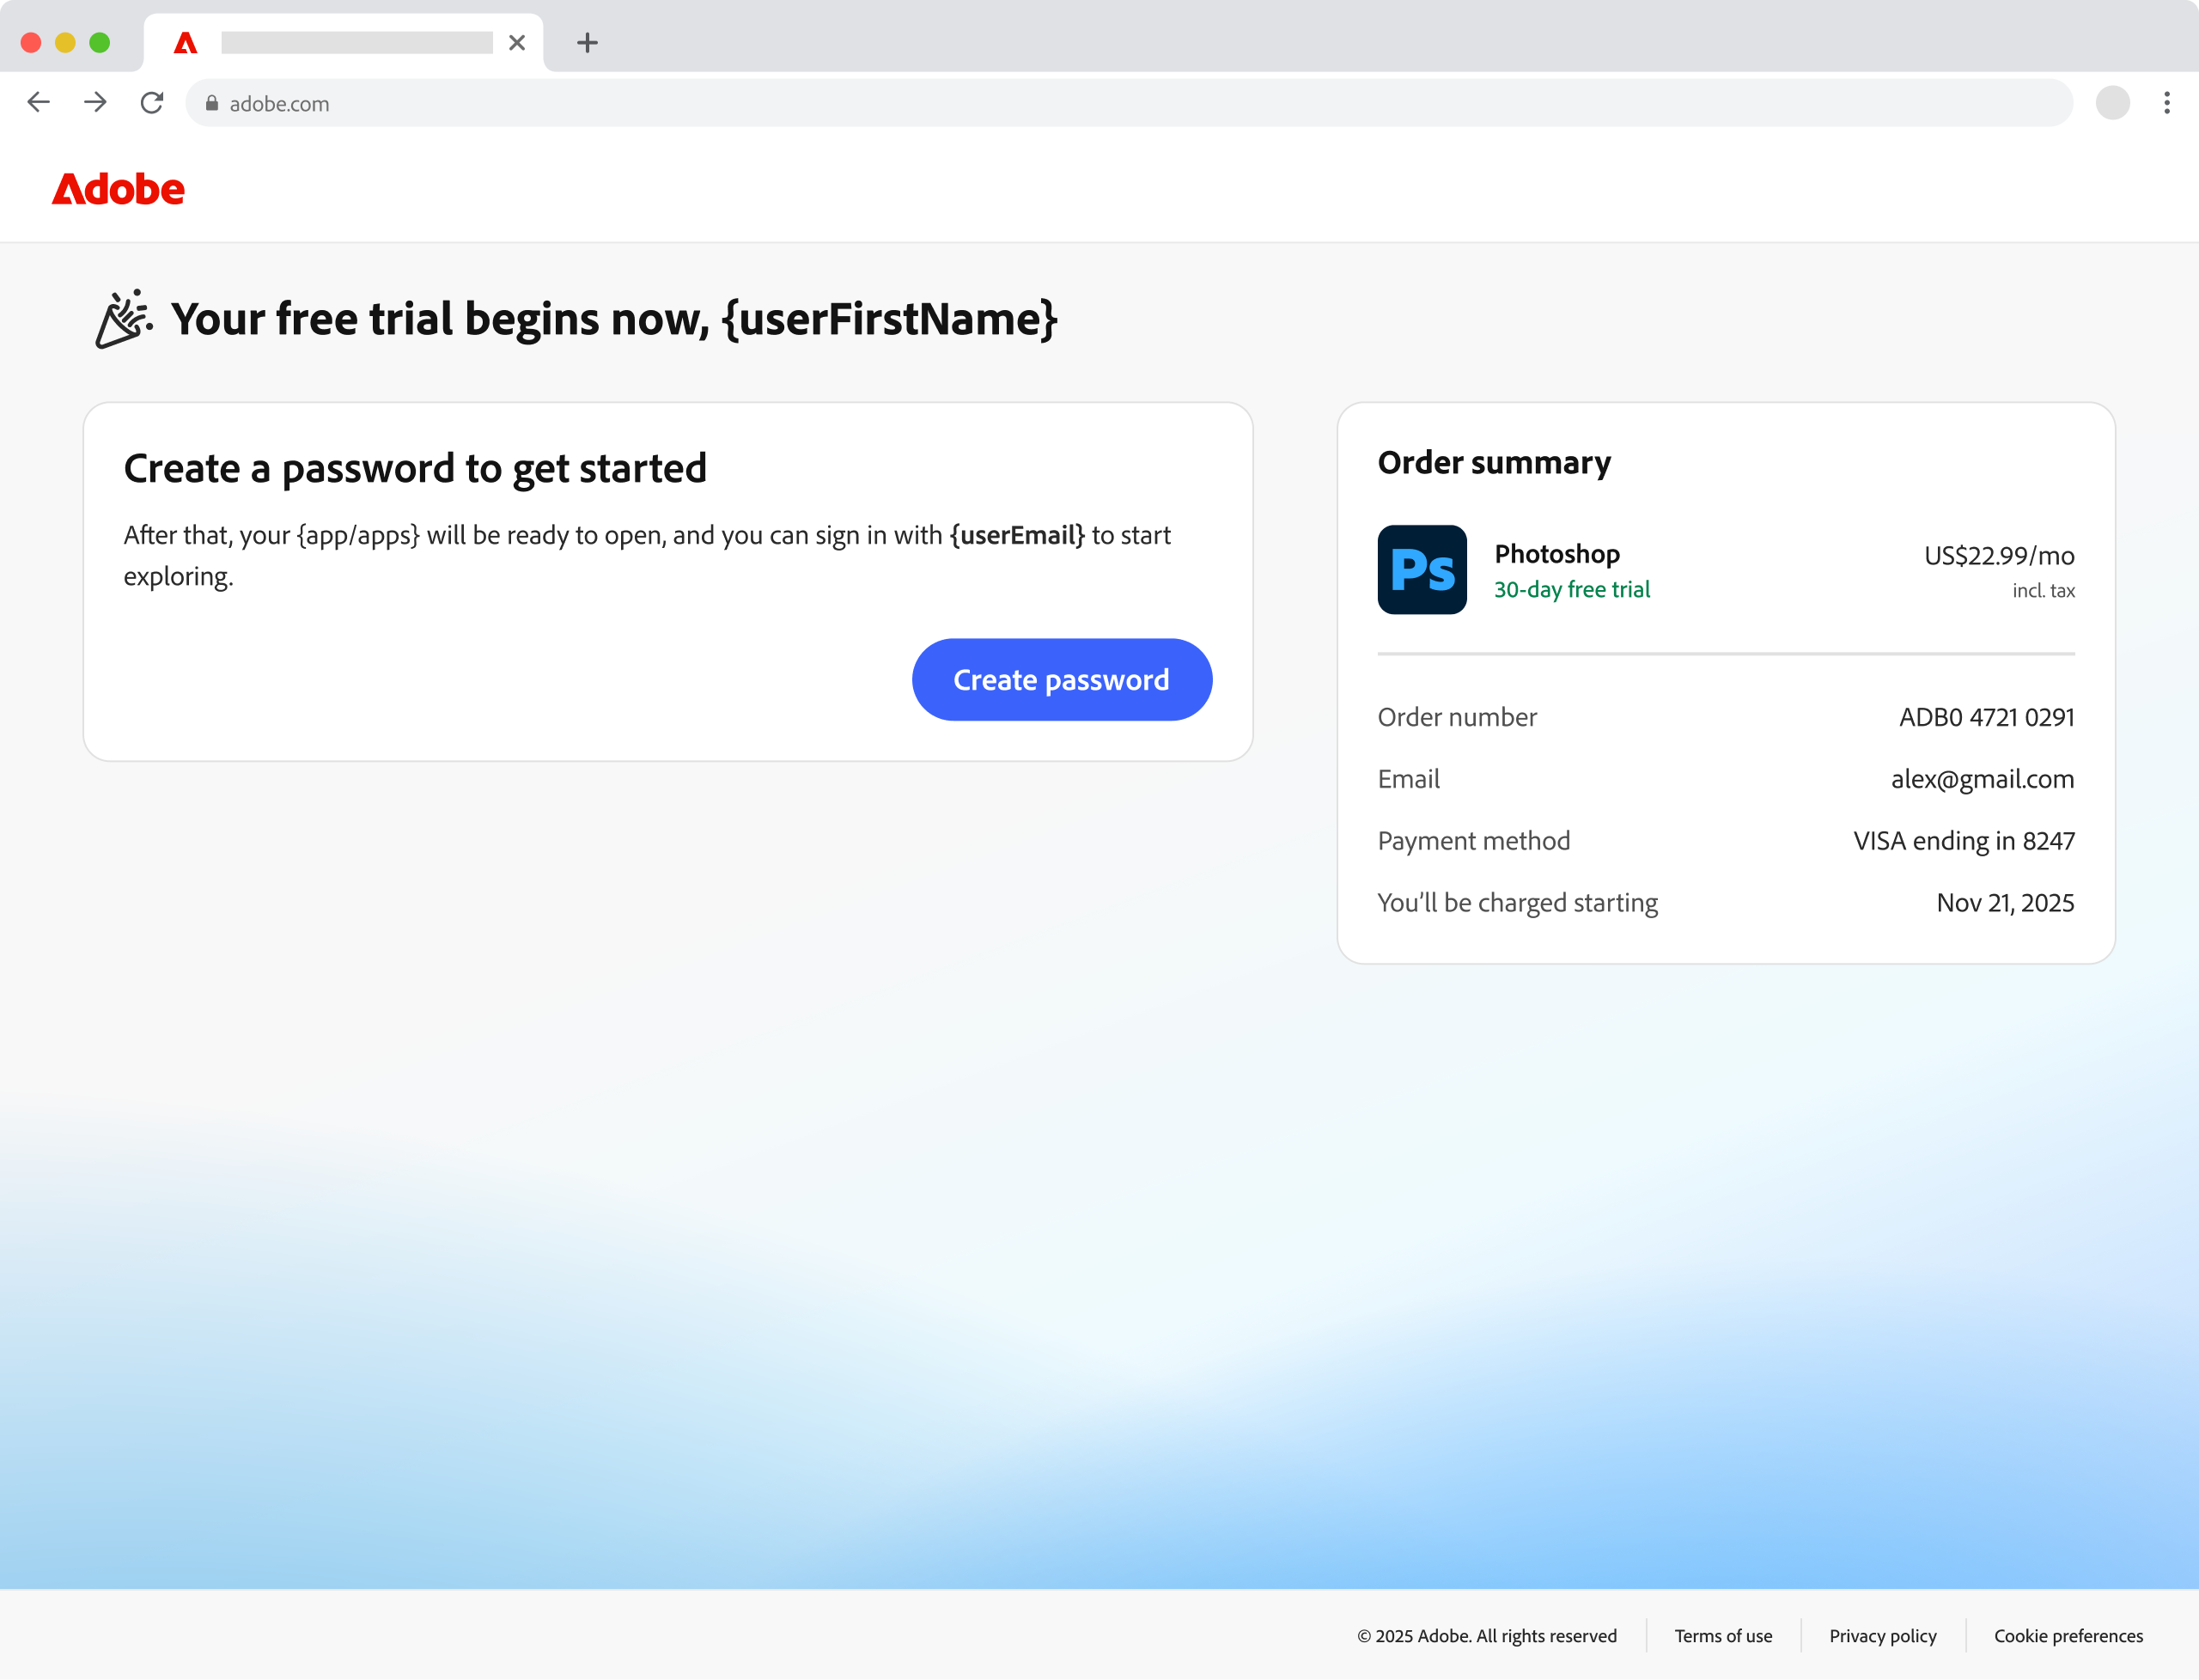The width and height of the screenshot is (2199, 1680).
Task: Reload the page with the refresh icon
Action: [152, 102]
